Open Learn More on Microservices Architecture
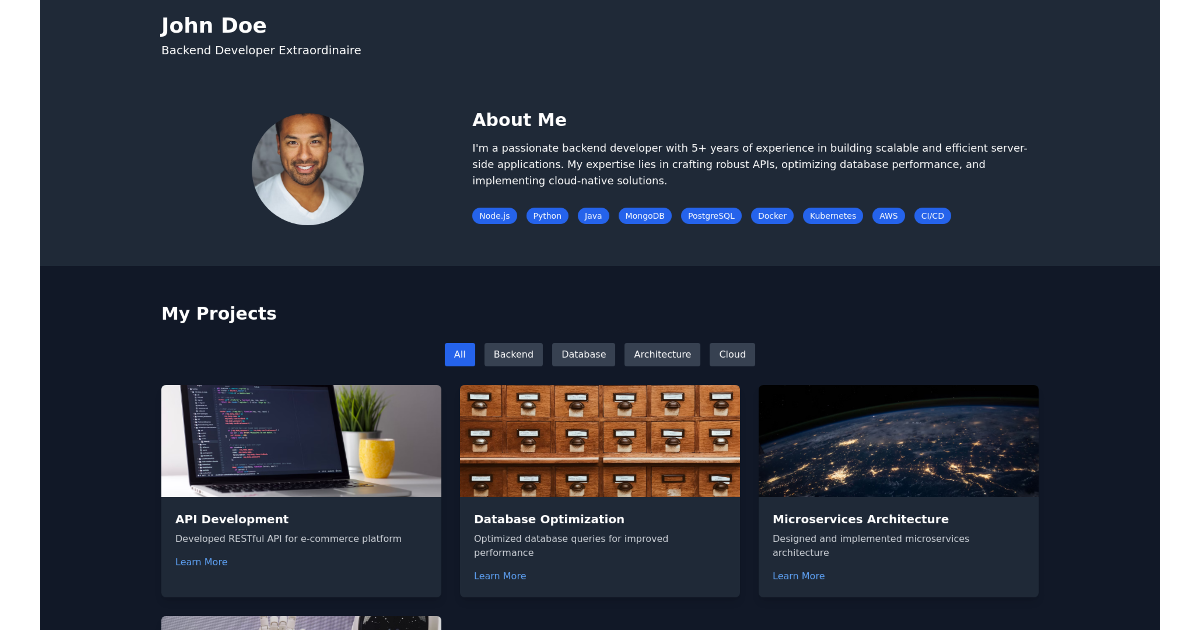 click(798, 575)
